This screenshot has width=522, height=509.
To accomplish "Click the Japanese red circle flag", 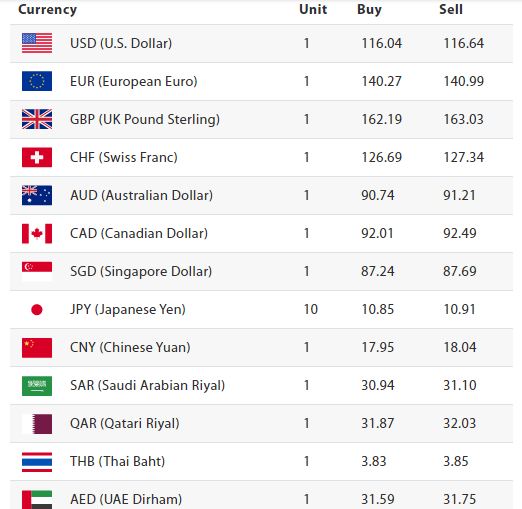I will [x=37, y=309].
